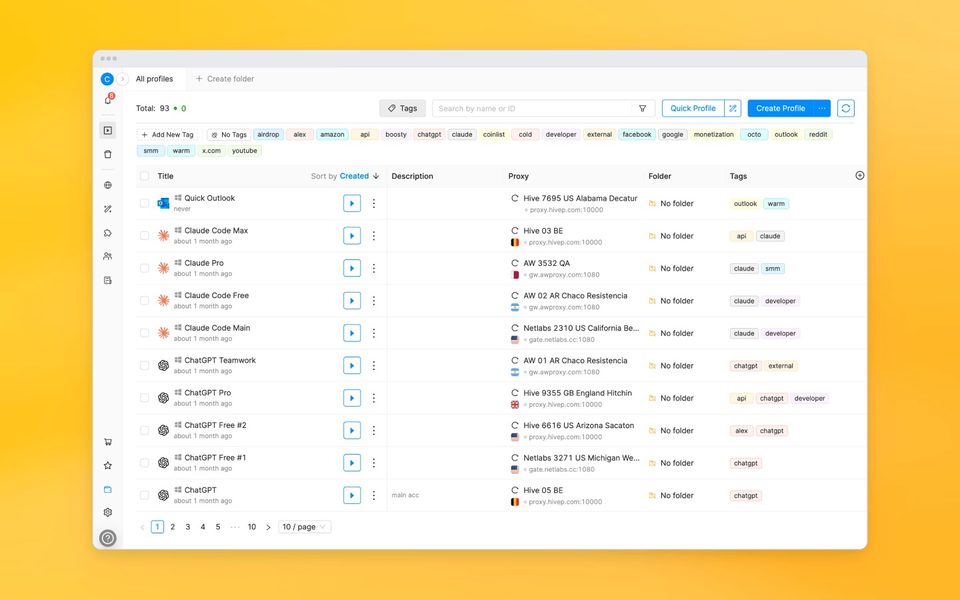Change the Sort by Created order

(x=345, y=176)
